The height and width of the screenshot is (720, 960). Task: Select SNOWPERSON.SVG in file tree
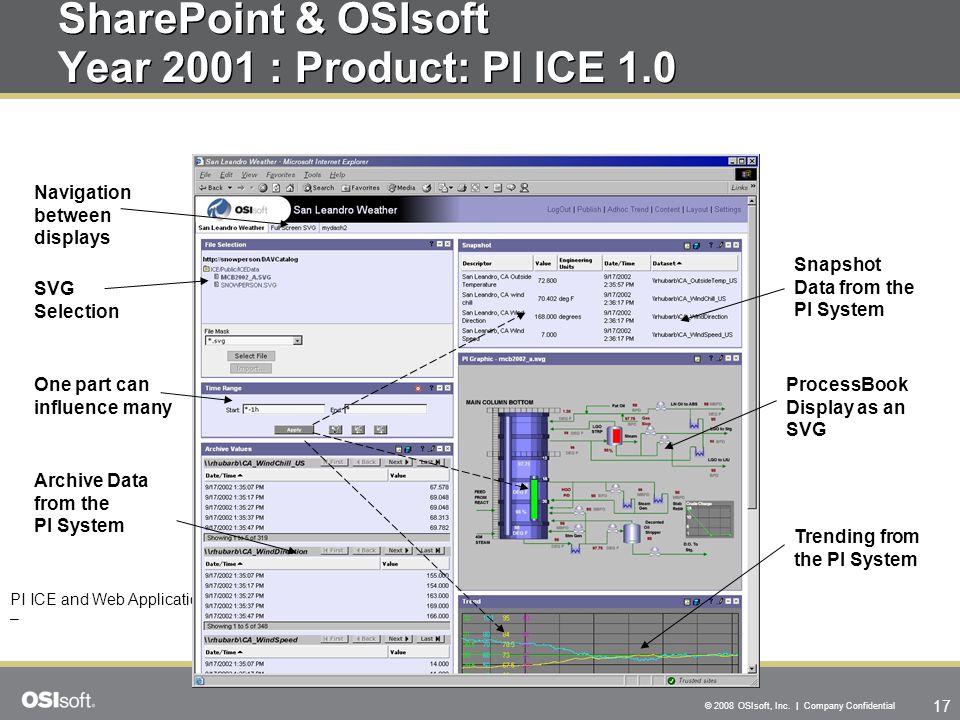(248, 285)
